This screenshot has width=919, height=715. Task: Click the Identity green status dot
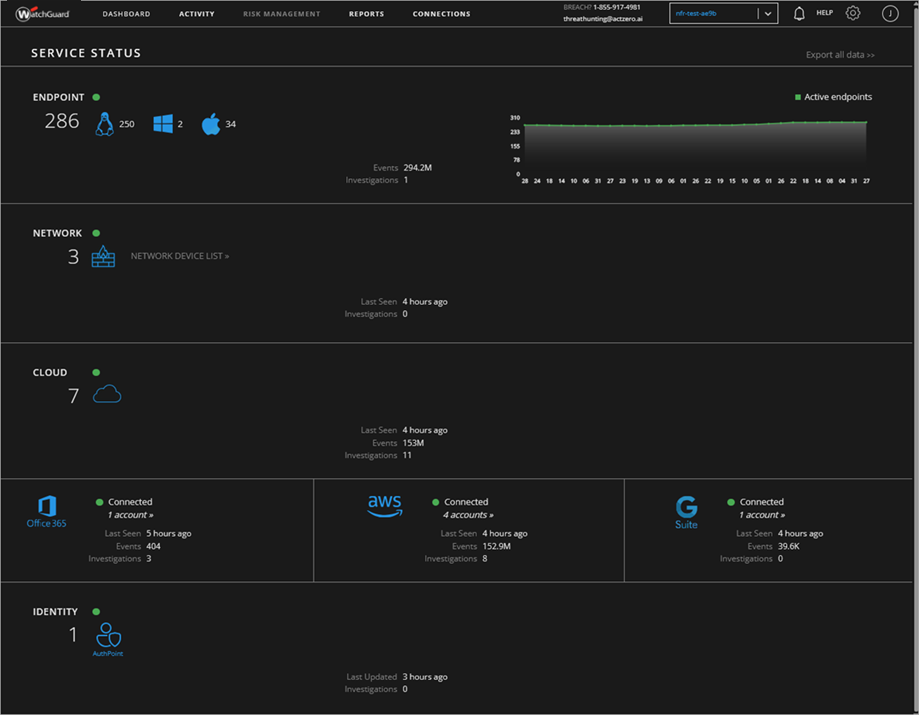96,612
